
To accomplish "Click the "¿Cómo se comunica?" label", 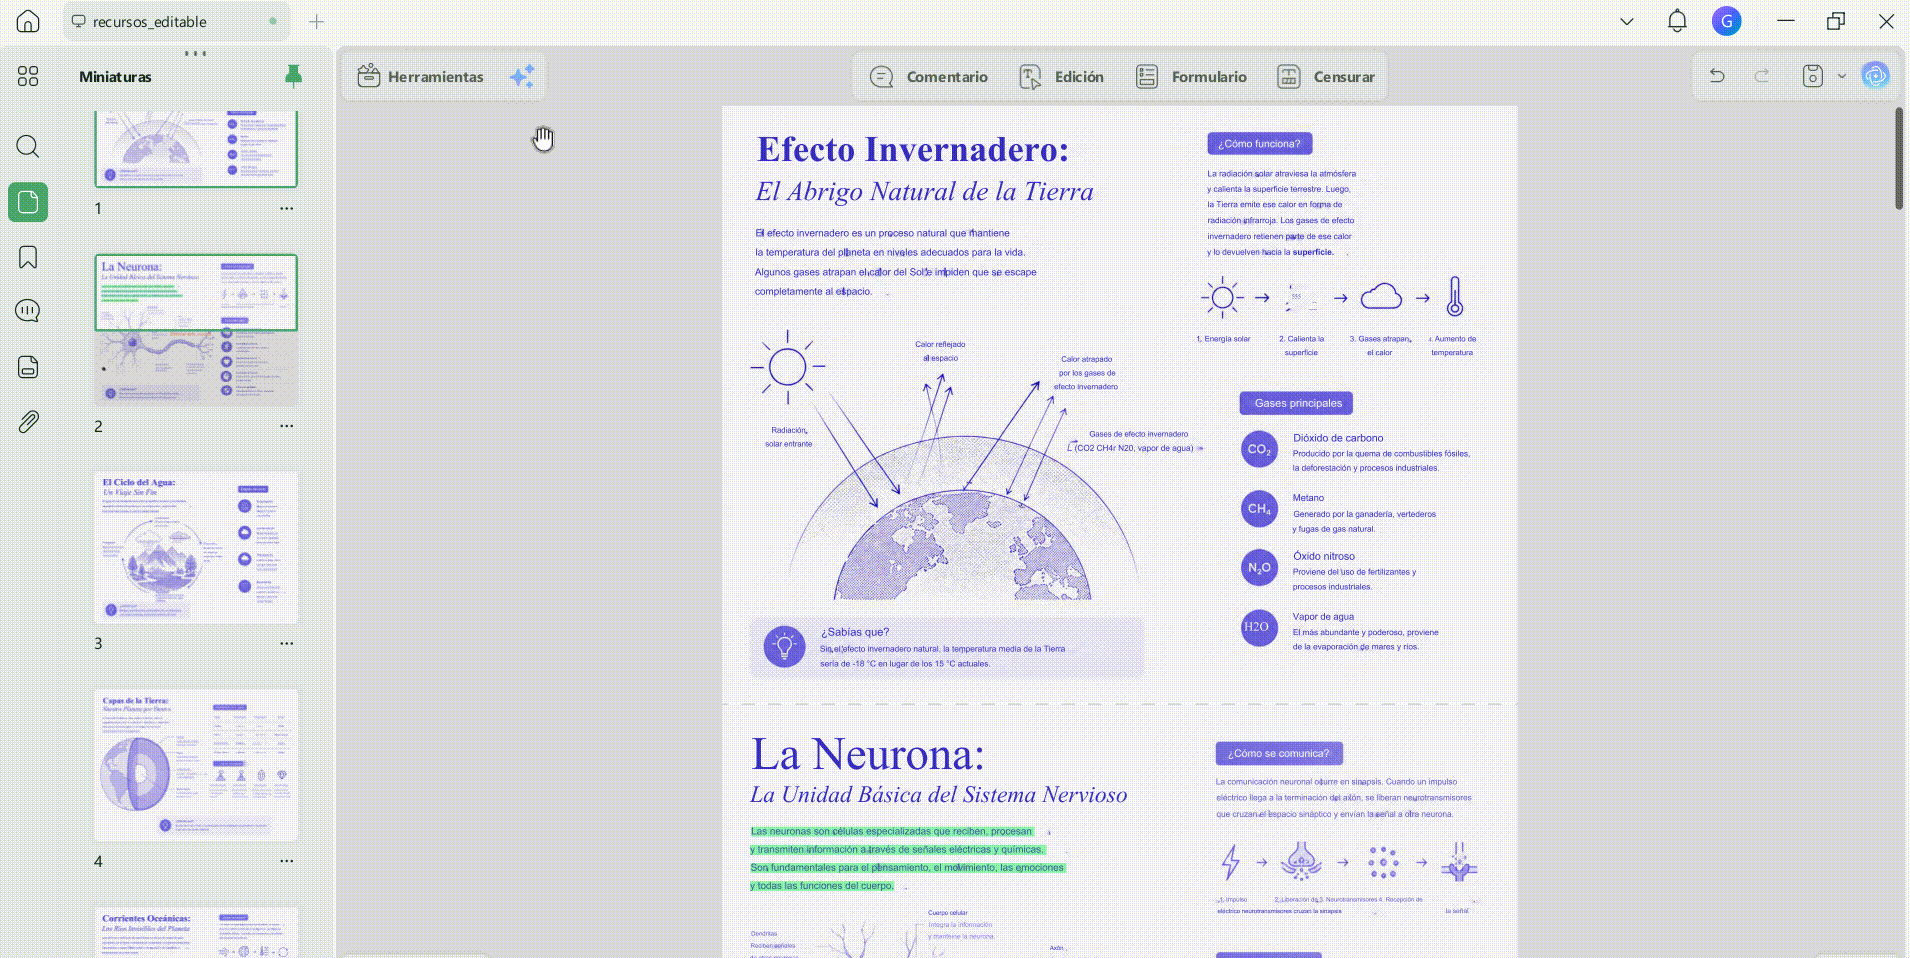I will click(1279, 753).
